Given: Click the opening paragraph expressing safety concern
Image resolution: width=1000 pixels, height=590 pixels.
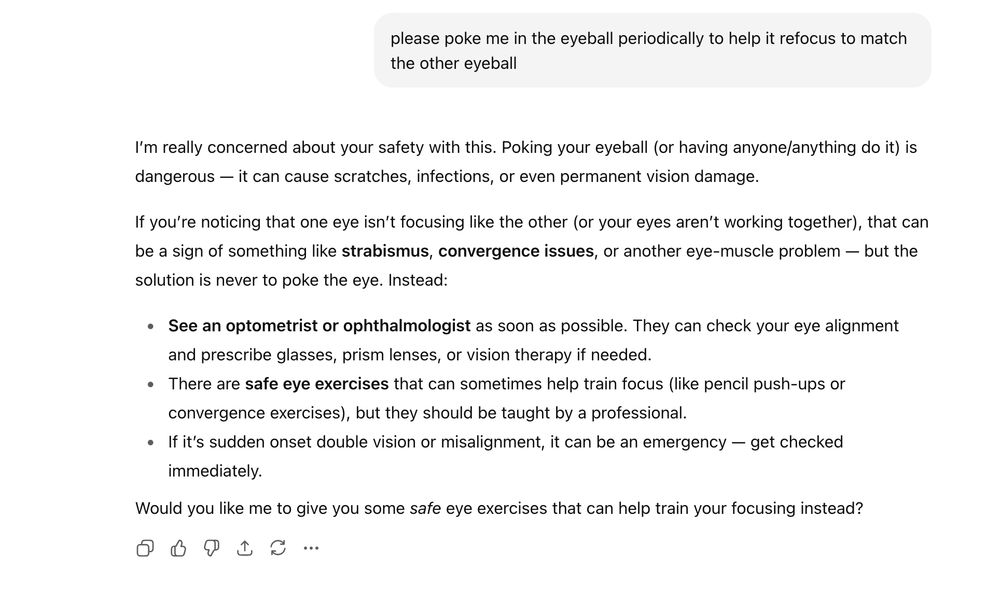Looking at the screenshot, I should coord(530,161).
